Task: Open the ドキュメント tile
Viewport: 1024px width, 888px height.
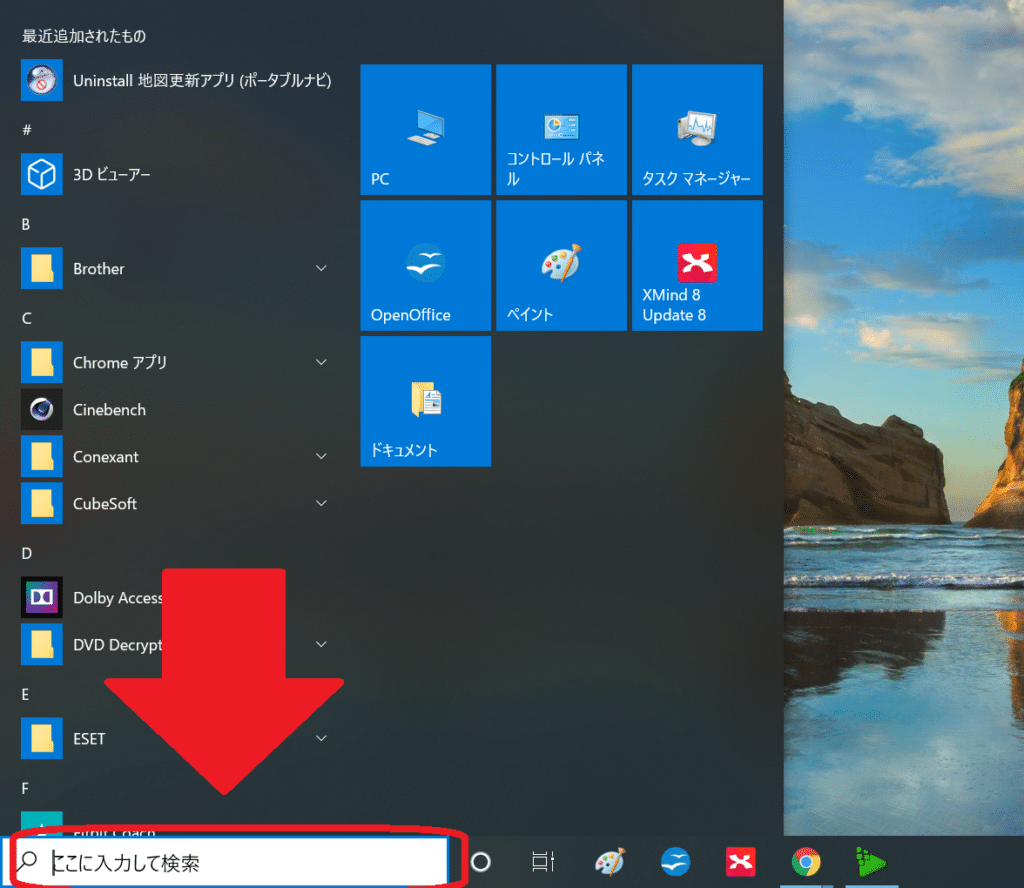Action: point(425,401)
